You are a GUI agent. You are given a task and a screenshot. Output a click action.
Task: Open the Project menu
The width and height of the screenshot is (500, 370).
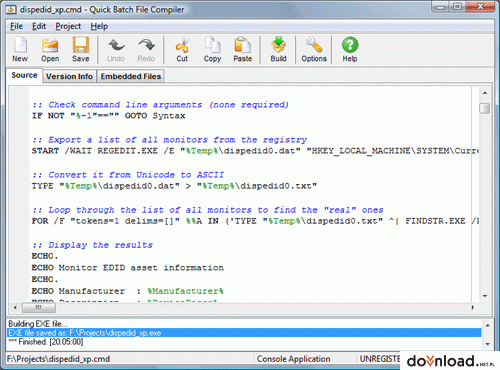point(68,26)
